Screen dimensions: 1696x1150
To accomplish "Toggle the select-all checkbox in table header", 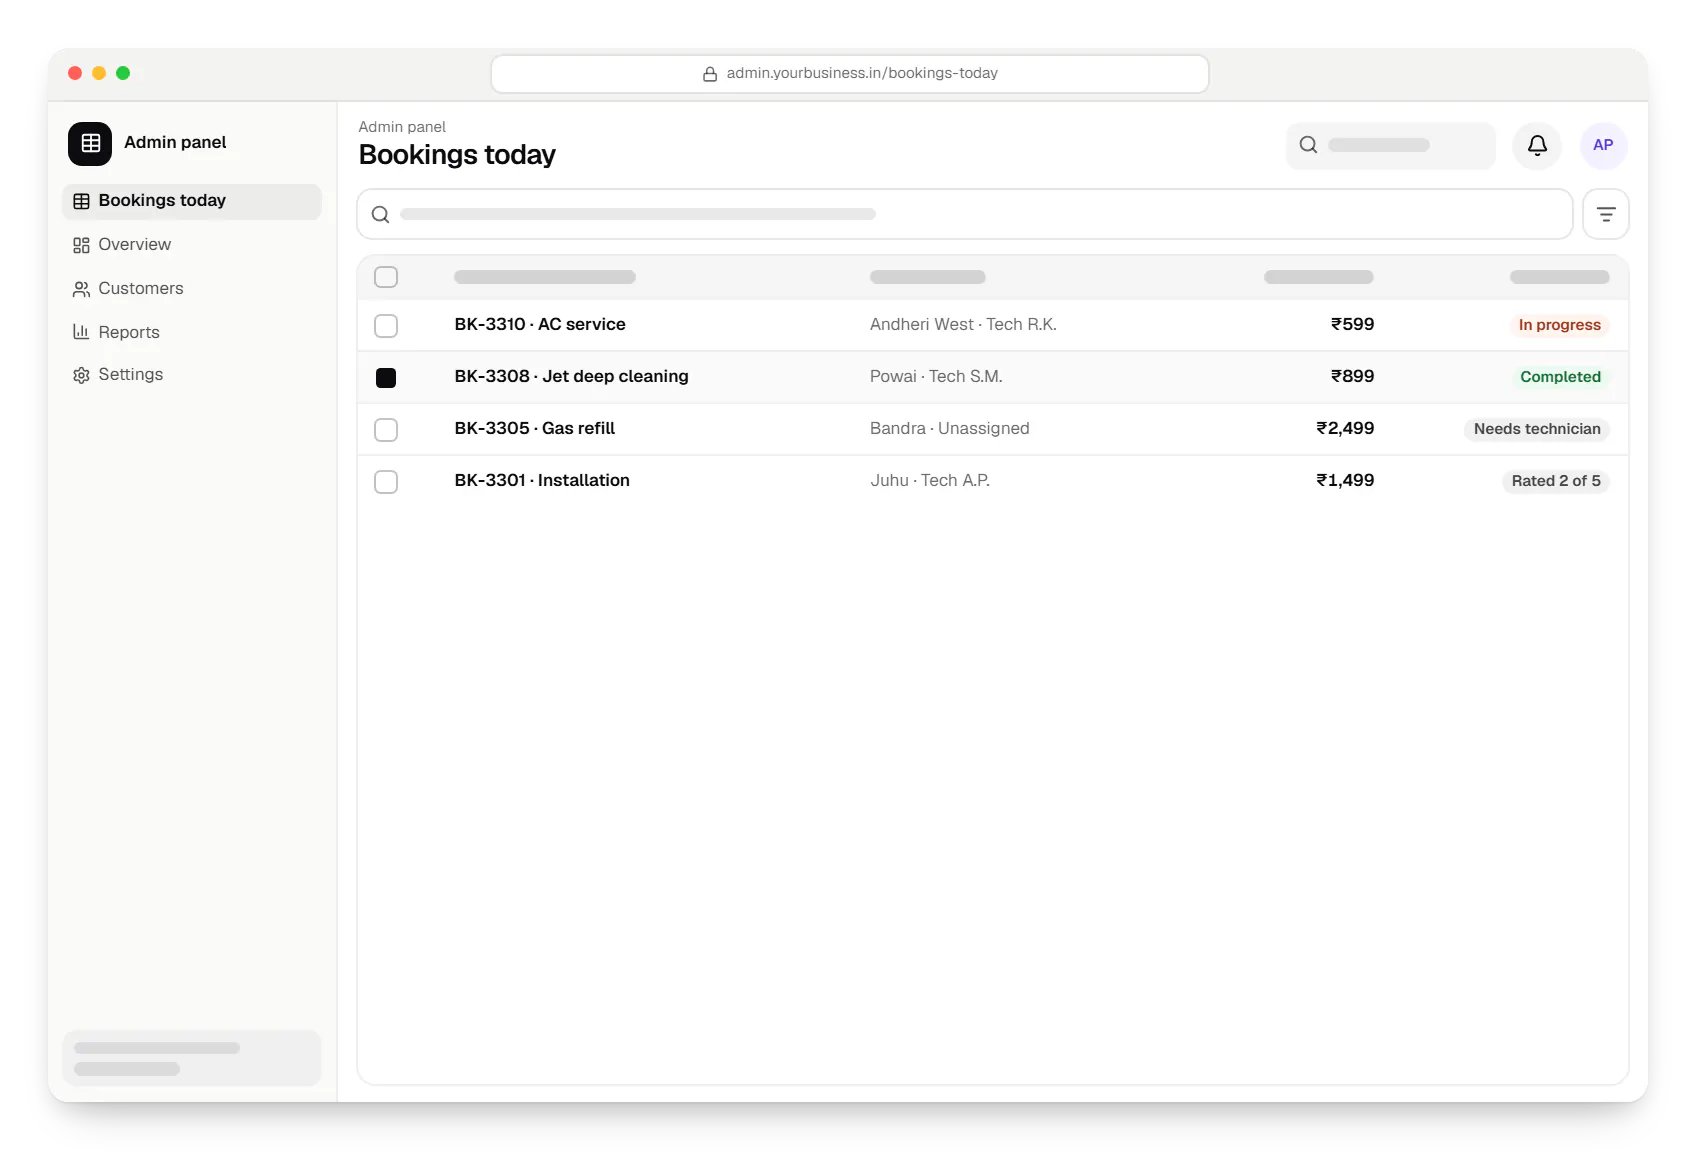I will 386,277.
